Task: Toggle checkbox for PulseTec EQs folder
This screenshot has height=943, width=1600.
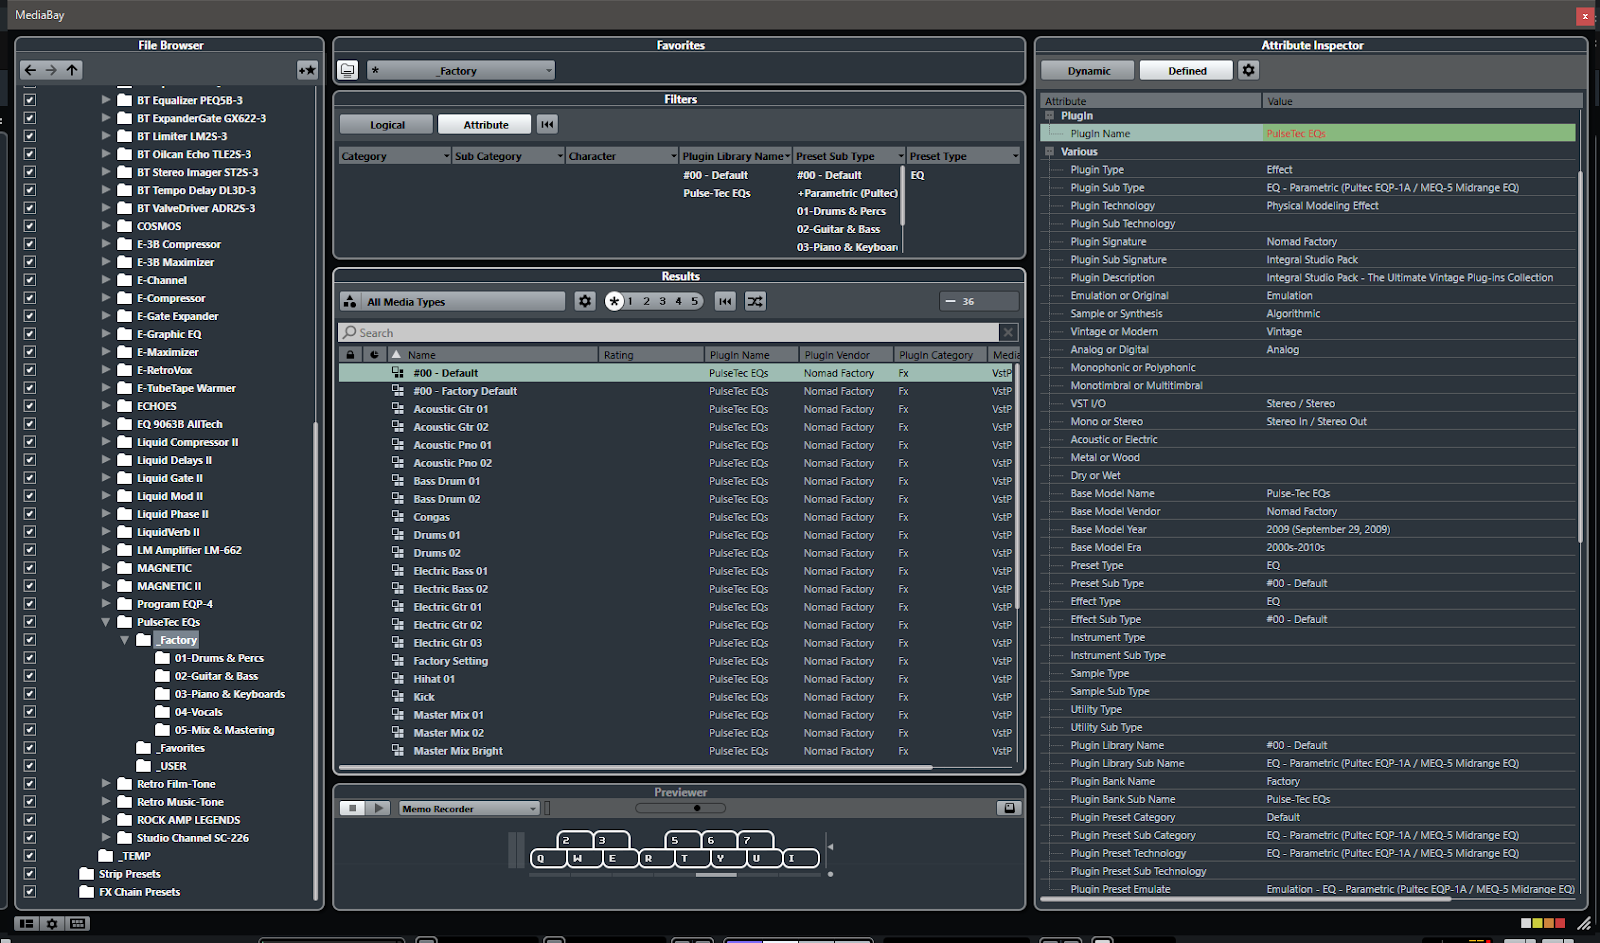Action: pyautogui.click(x=30, y=622)
